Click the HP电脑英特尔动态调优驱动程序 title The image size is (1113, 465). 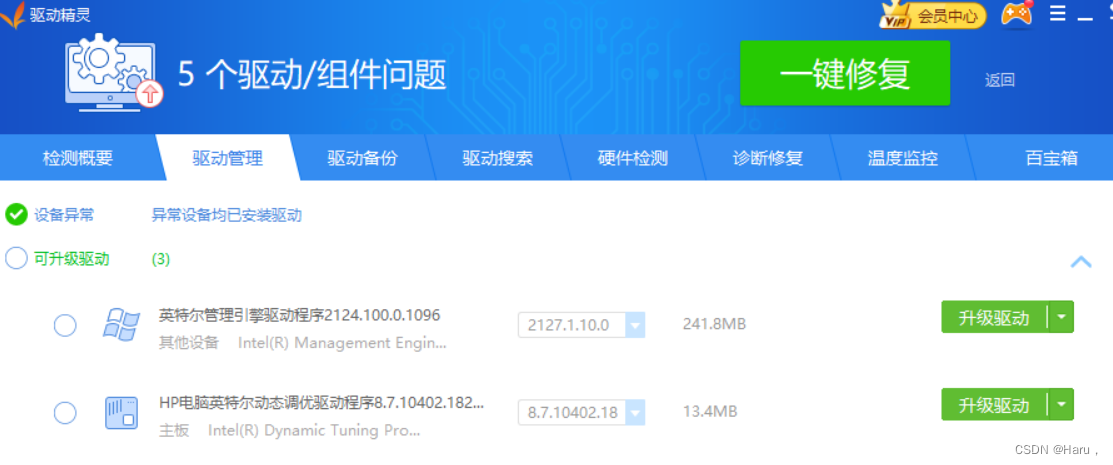point(322,403)
